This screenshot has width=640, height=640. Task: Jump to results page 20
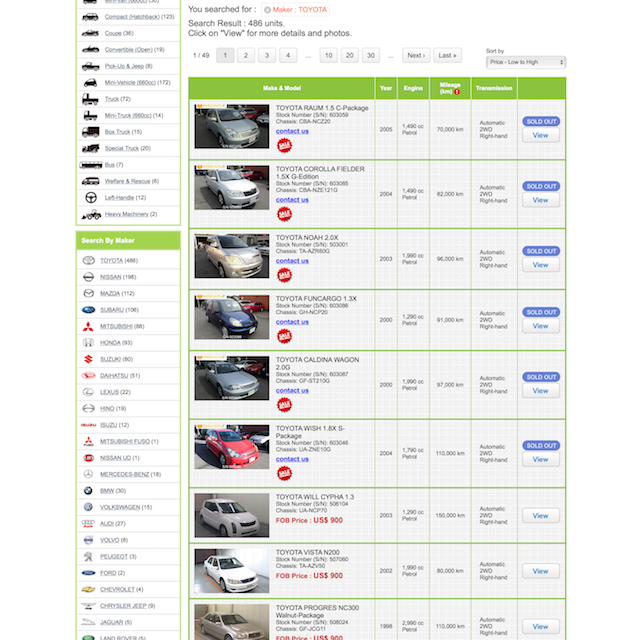pos(350,56)
